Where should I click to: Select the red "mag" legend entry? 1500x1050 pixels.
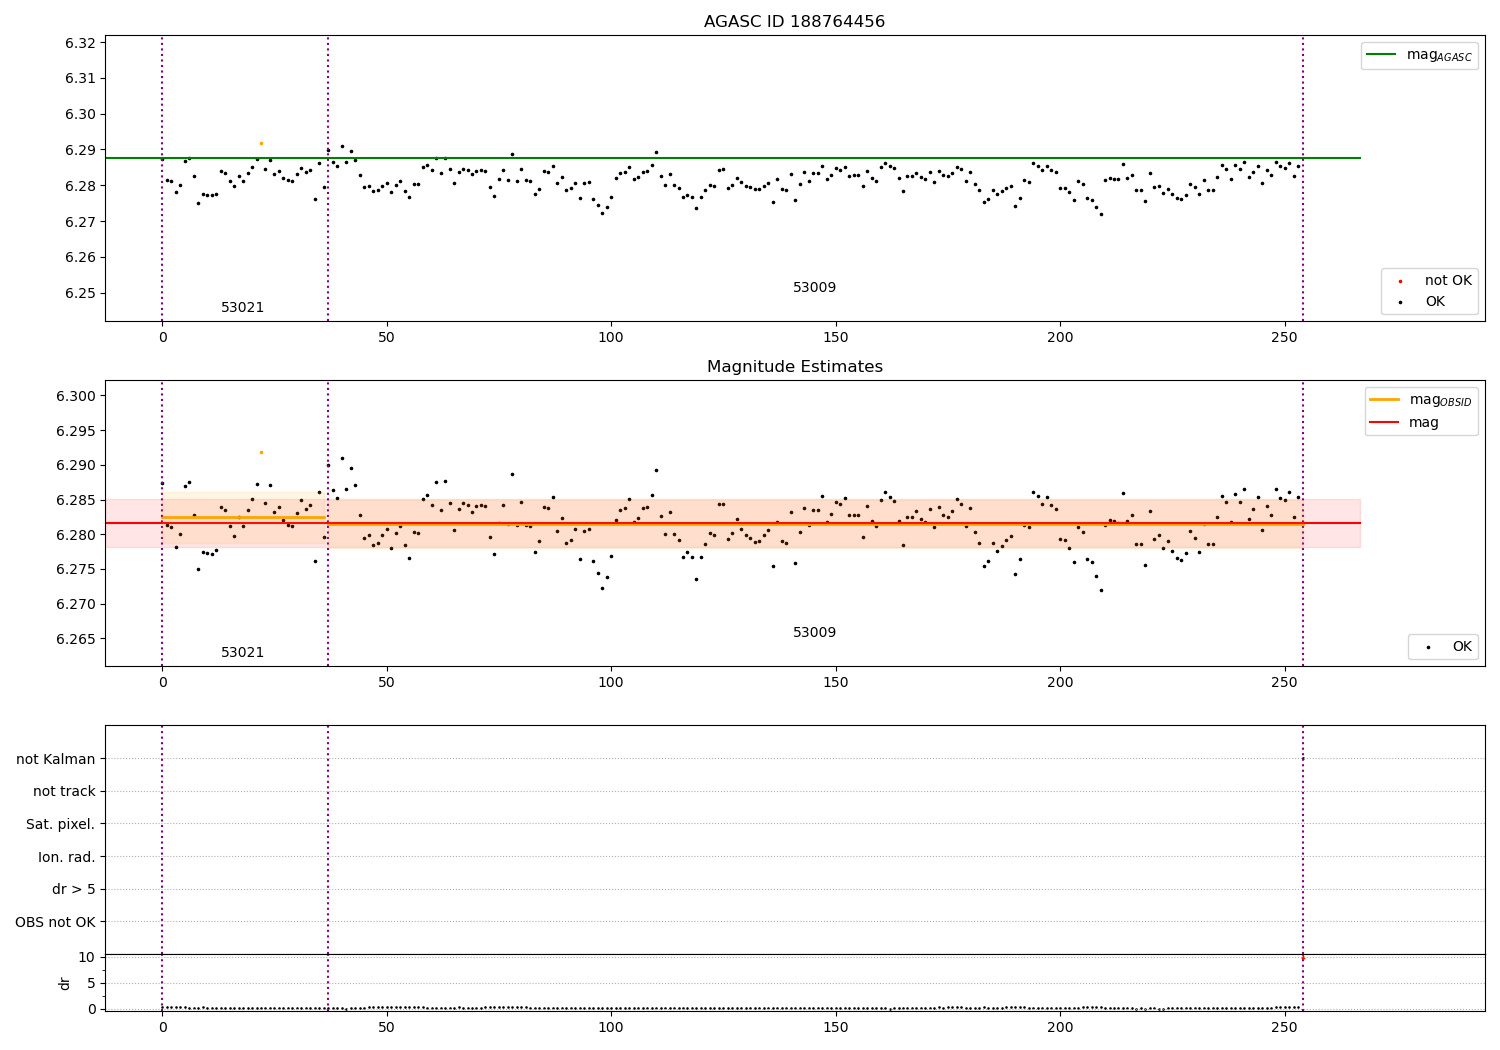[1404, 422]
